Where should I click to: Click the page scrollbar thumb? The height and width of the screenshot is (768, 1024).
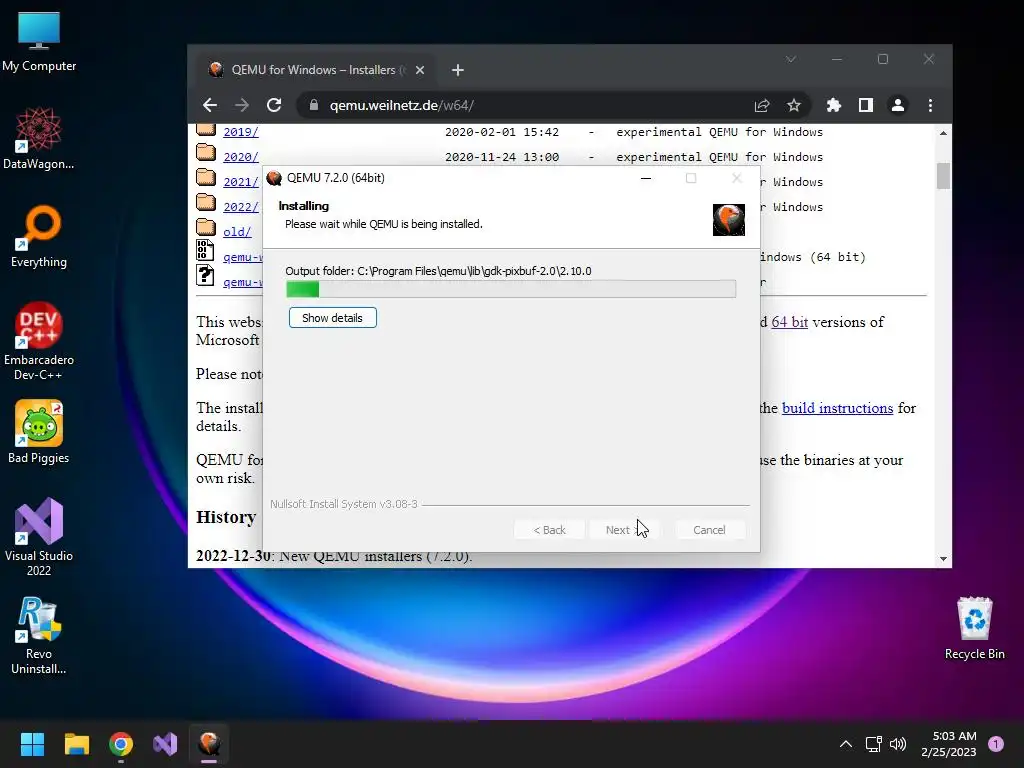(943, 176)
